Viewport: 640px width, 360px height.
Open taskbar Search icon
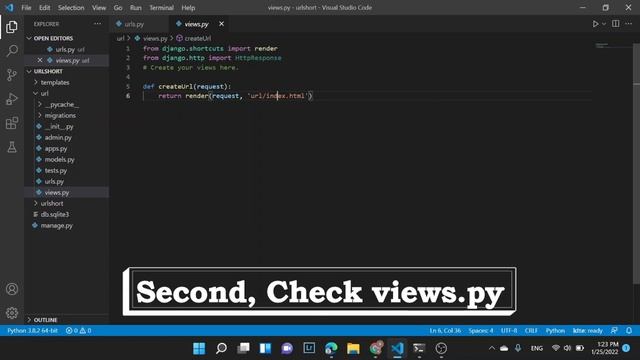click(221, 348)
